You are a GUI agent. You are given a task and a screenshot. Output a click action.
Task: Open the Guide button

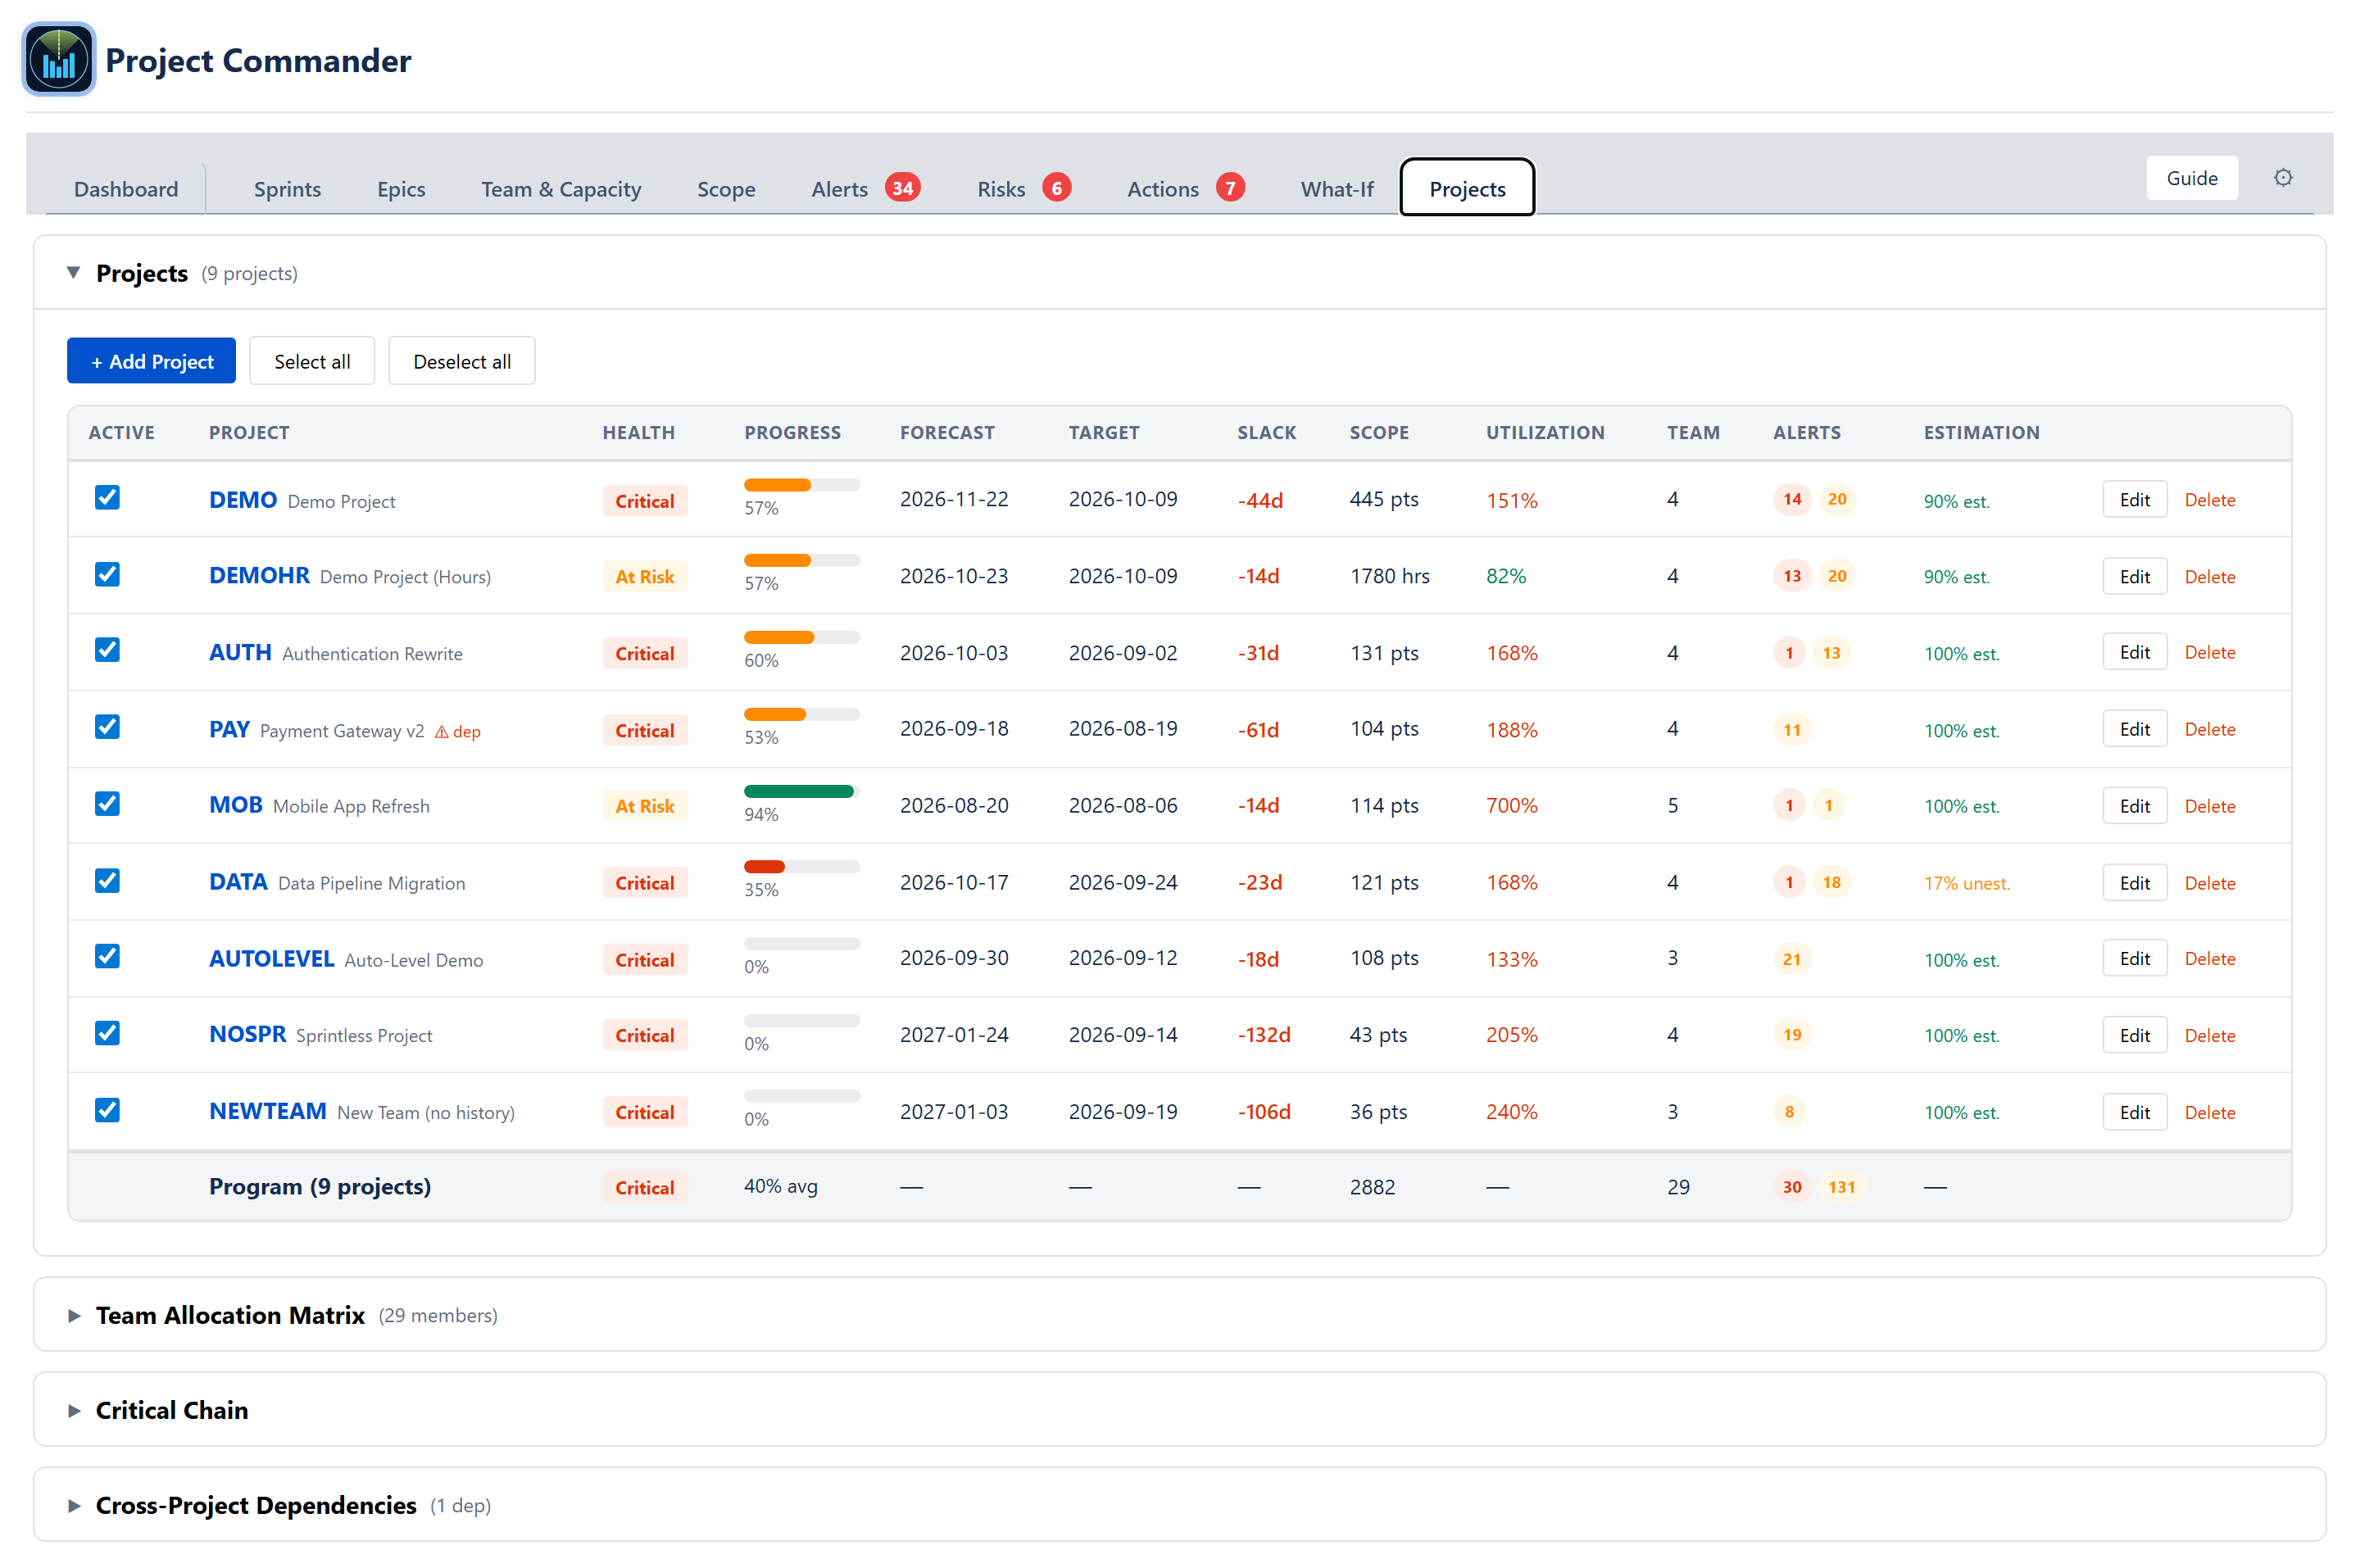pyautogui.click(x=2192, y=178)
